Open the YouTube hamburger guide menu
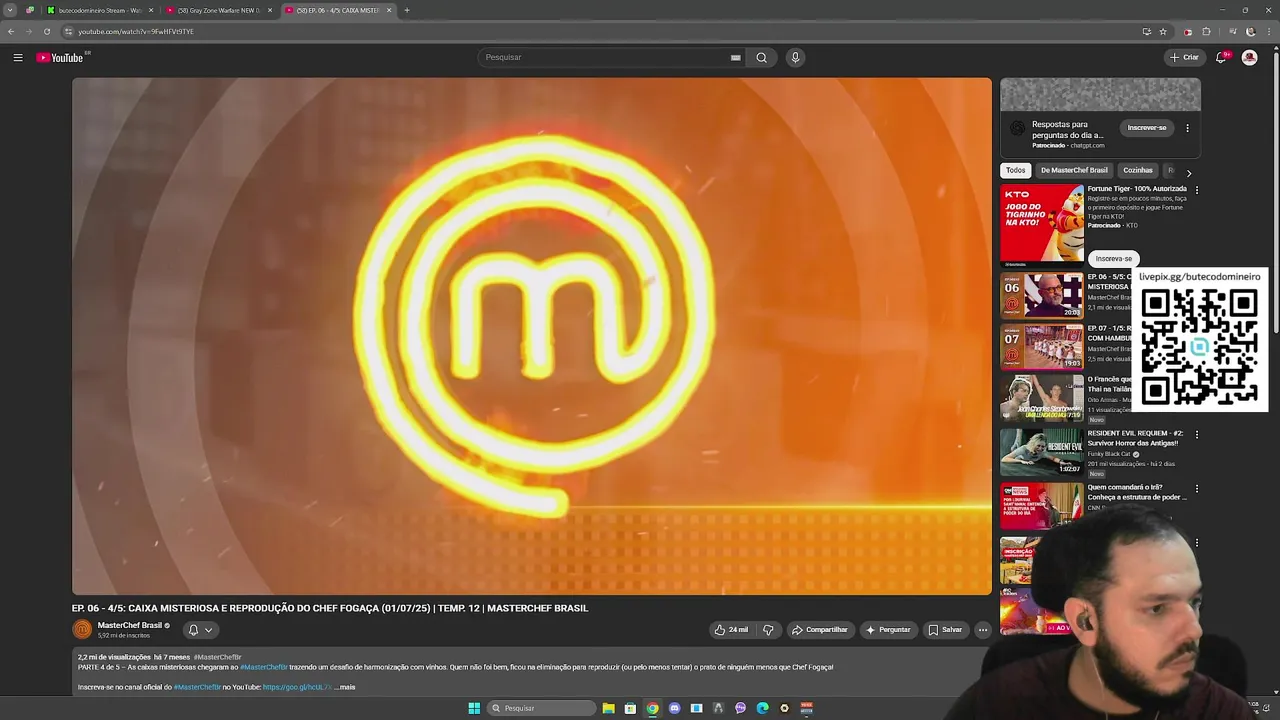This screenshot has width=1280, height=720. pyautogui.click(x=18, y=57)
